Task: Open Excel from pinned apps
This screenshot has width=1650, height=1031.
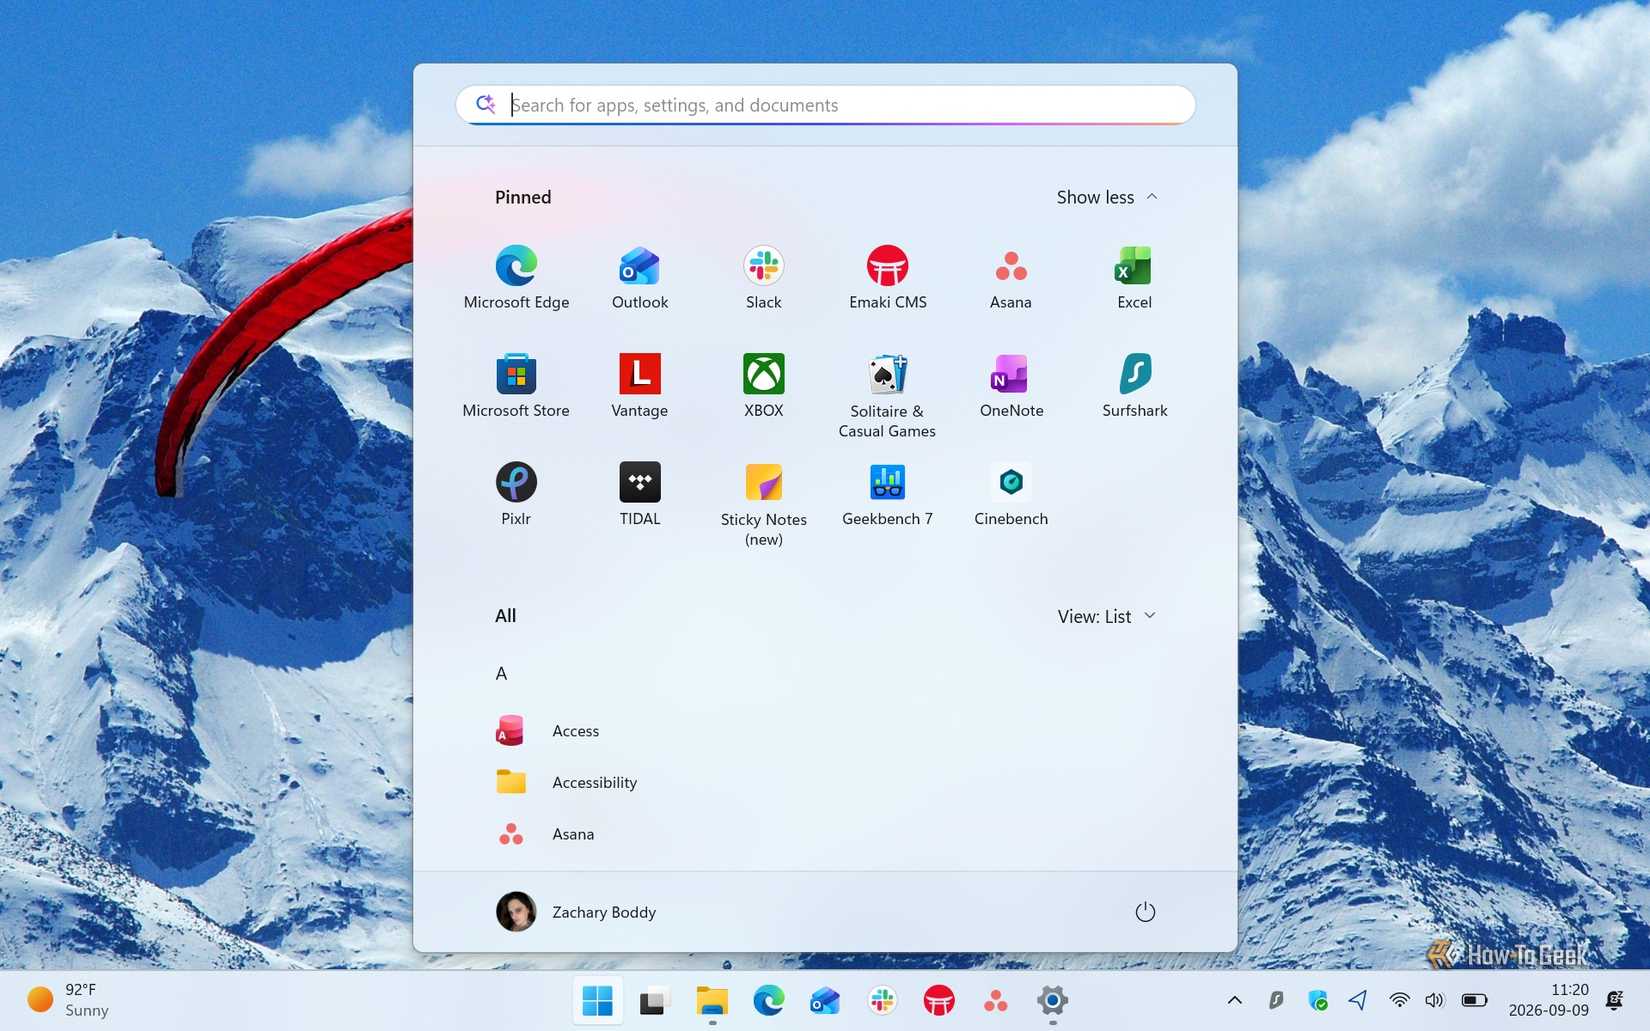Action: click(x=1134, y=278)
